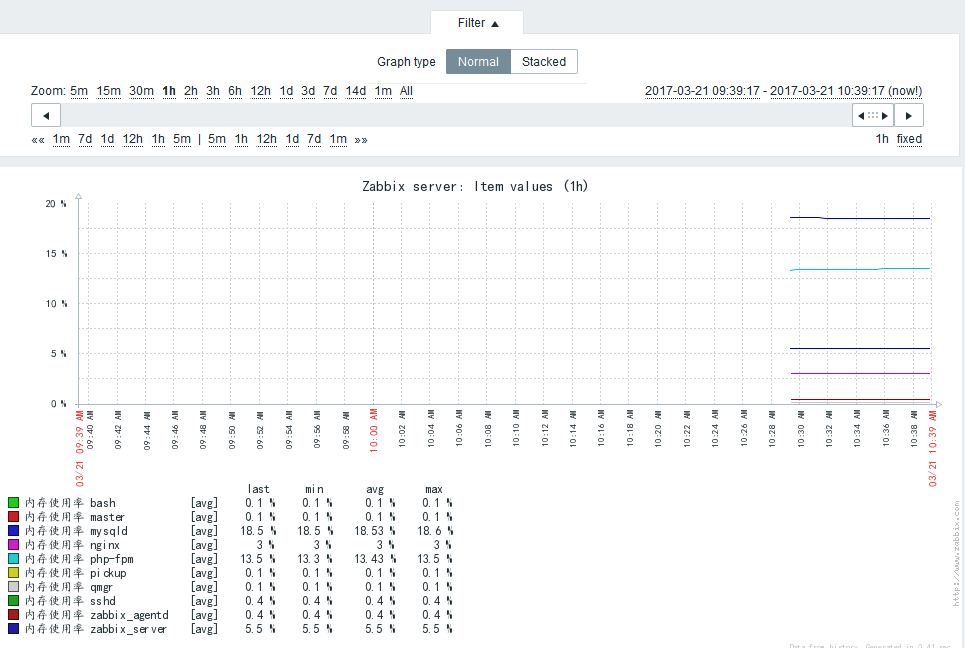Click the mysqld line on the graph
965x648 pixels.
[x=860, y=218]
